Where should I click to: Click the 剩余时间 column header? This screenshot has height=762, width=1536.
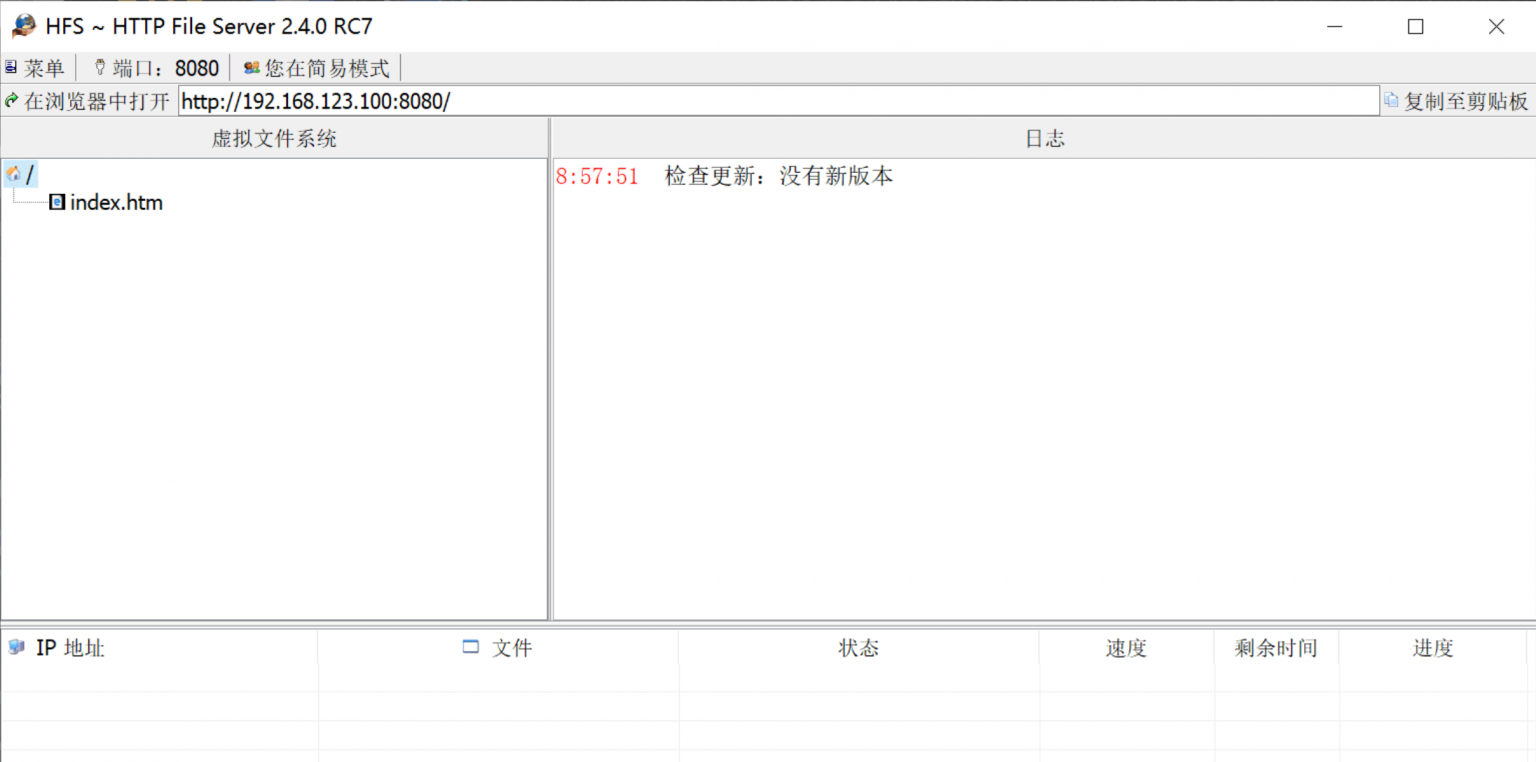[x=1276, y=648]
